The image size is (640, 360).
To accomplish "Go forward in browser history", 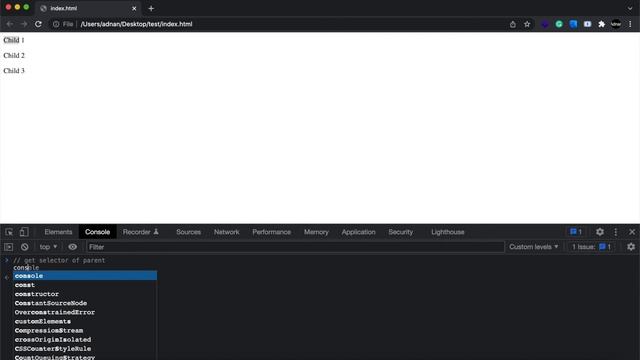I will (24, 24).
